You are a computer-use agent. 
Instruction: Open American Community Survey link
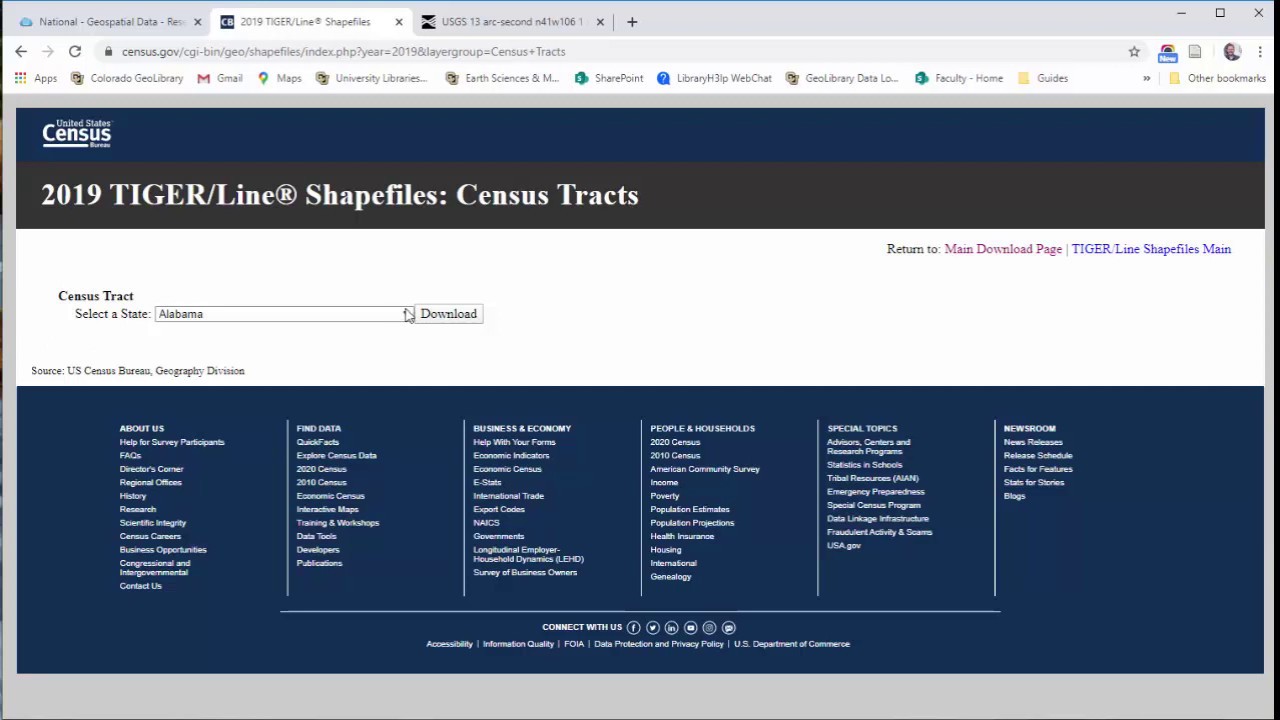tap(705, 469)
